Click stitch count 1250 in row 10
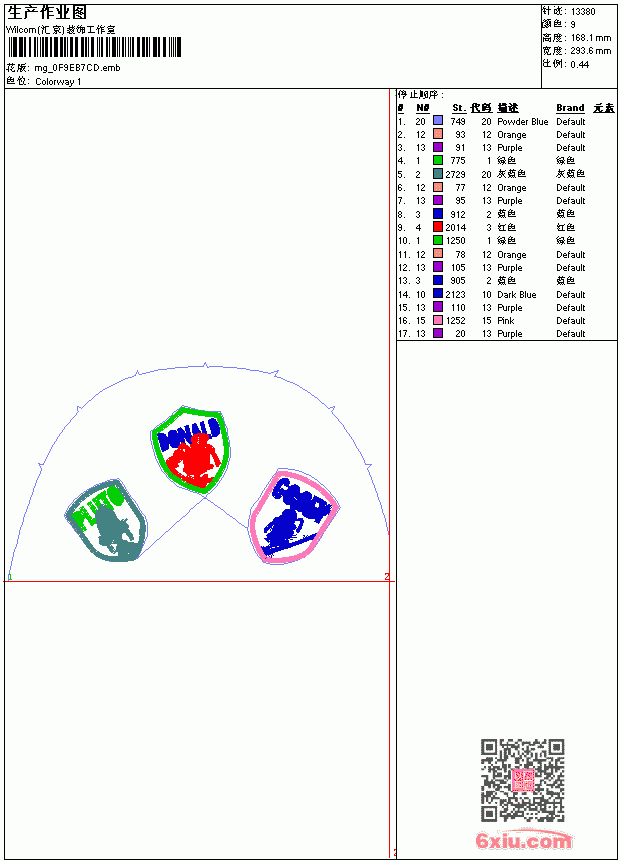Screen dimensions: 620x860 tap(455, 241)
